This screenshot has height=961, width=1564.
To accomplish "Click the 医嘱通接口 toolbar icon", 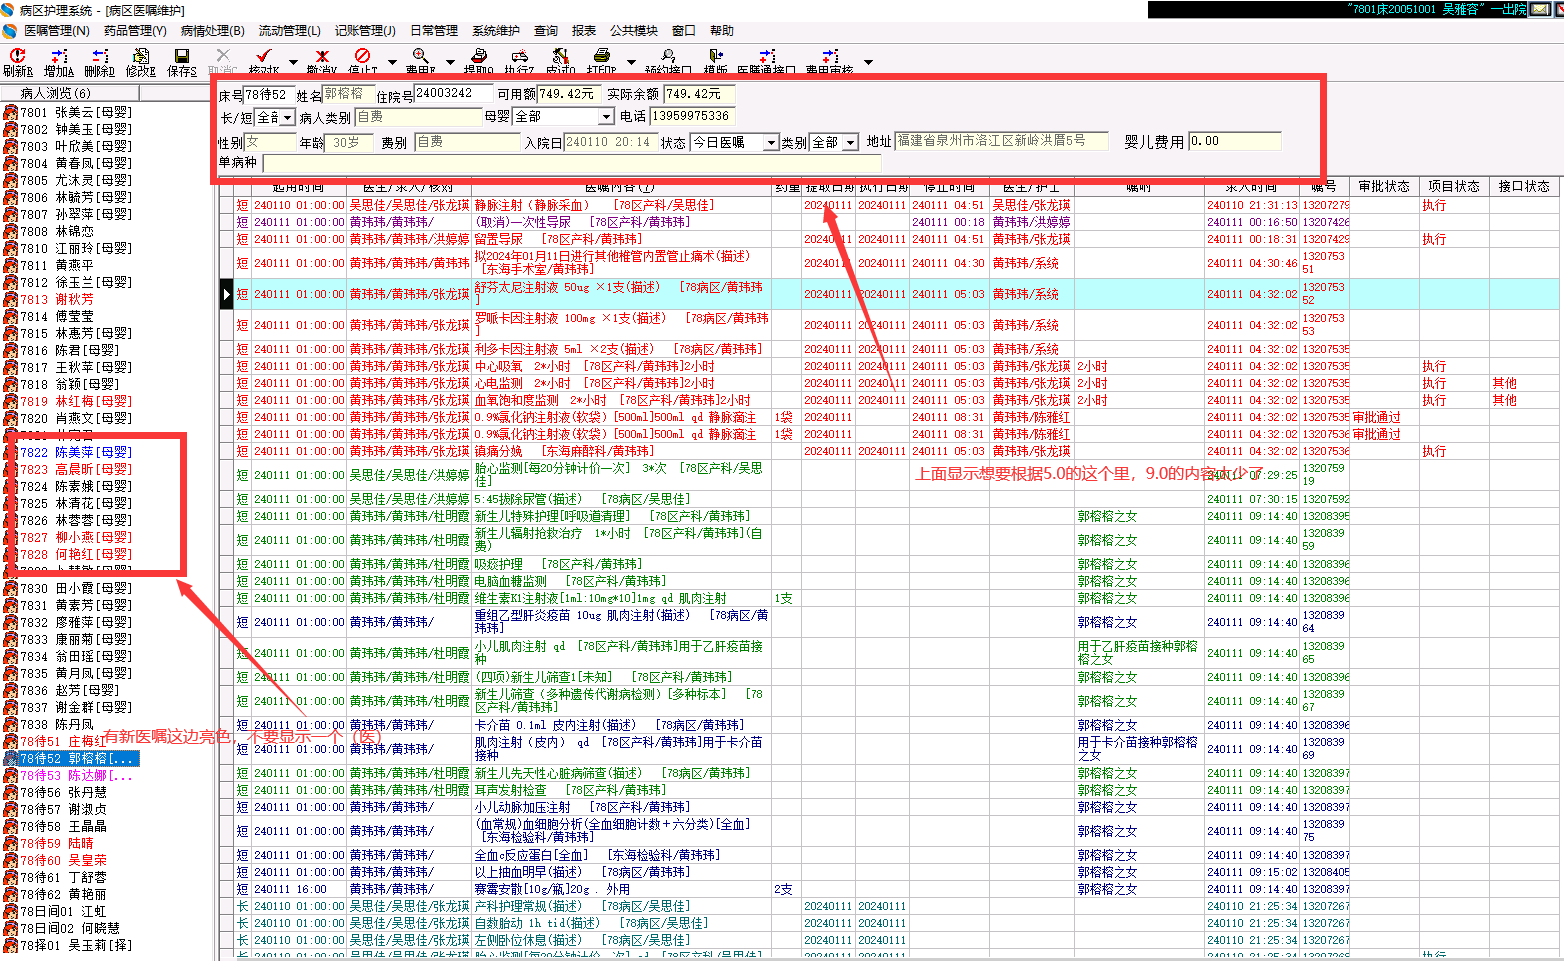I will [x=767, y=56].
